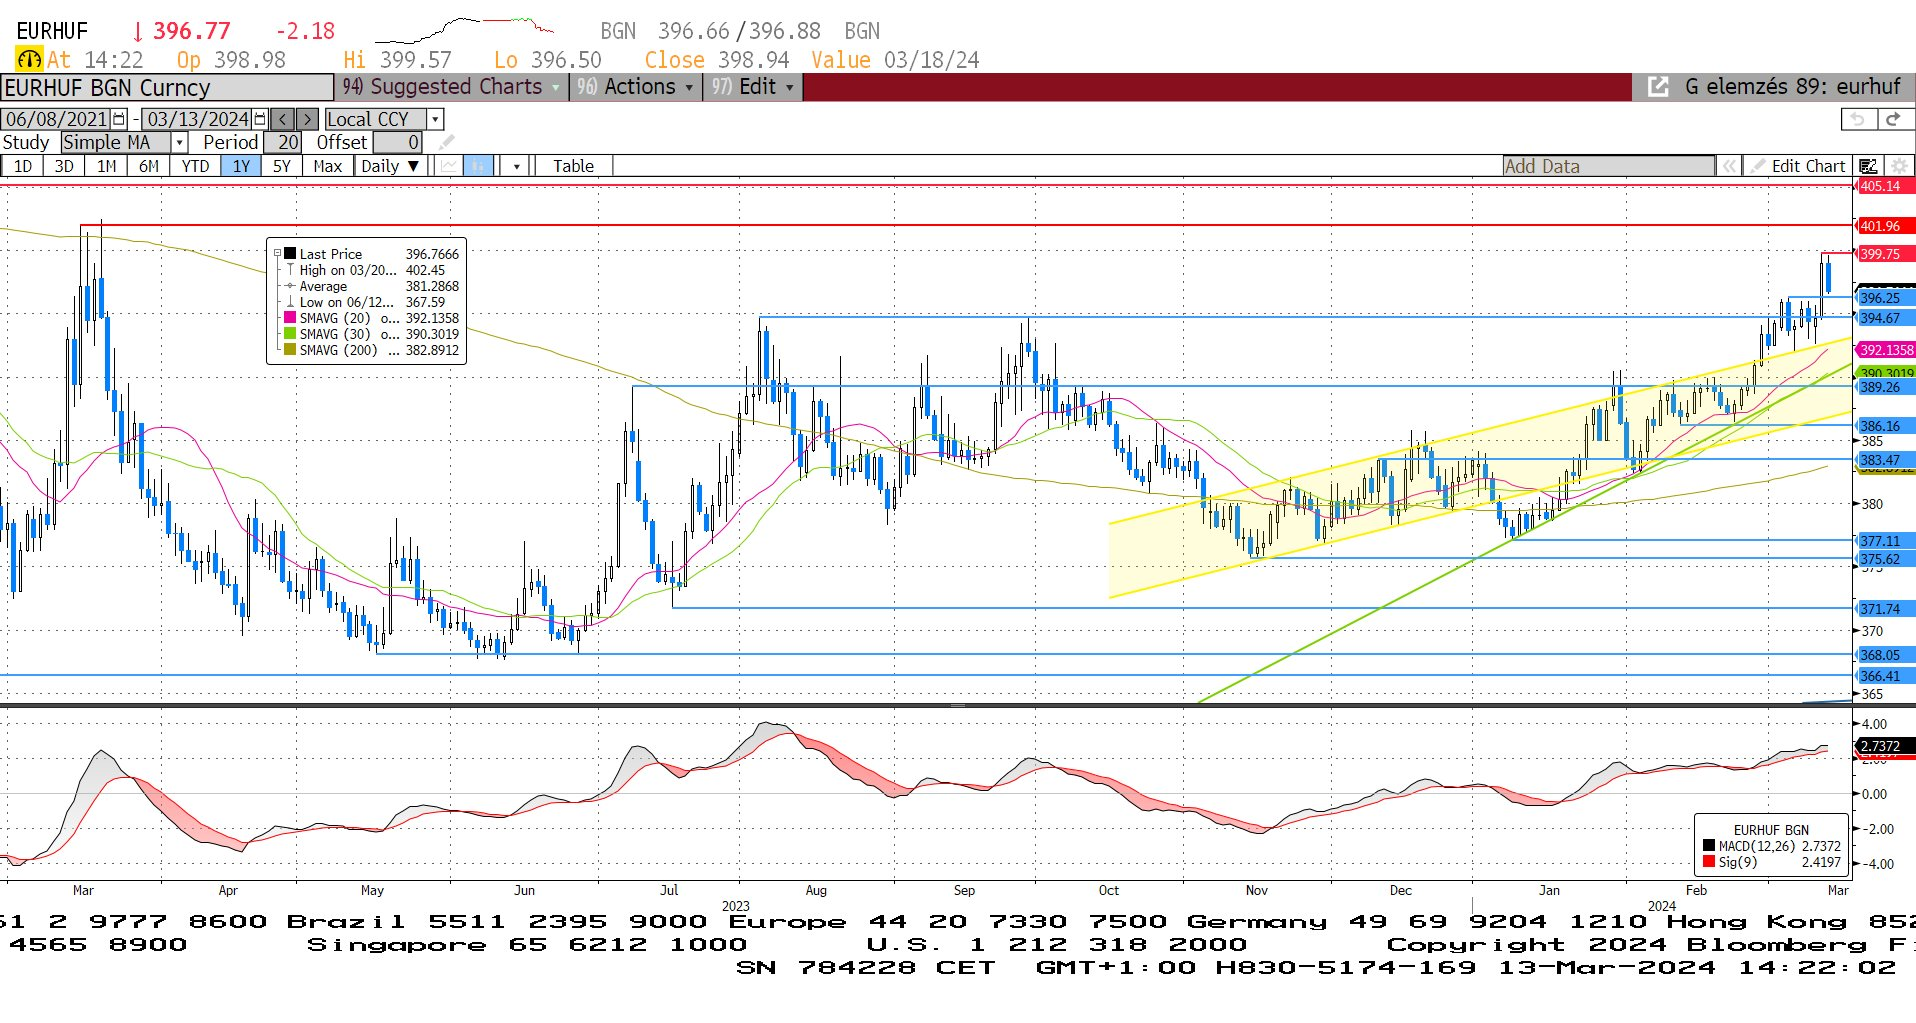The width and height of the screenshot is (1916, 1023).
Task: Collapse the Add Data double-chevron
Action: [x=1728, y=166]
